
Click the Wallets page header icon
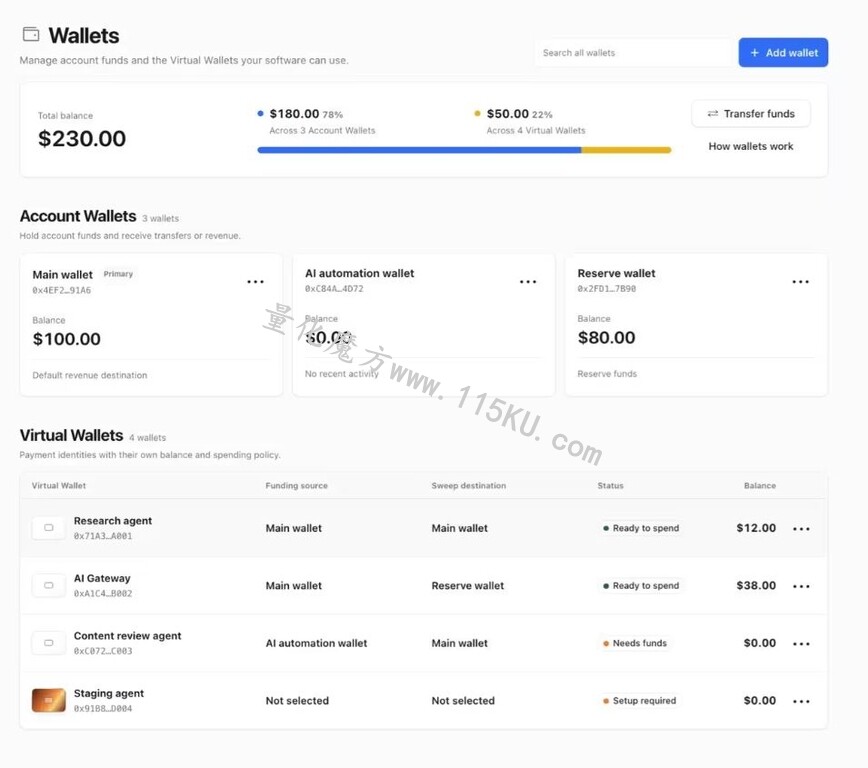31,34
